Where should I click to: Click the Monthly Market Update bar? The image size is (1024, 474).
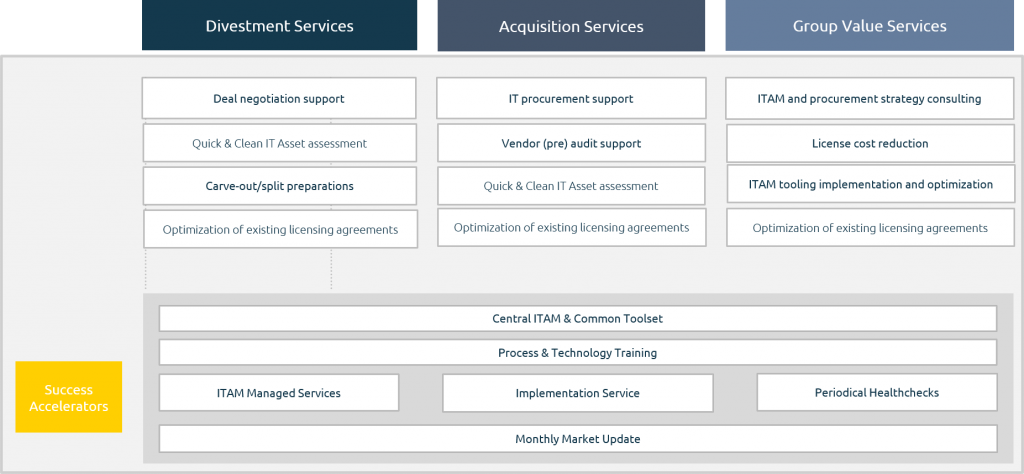tap(578, 439)
